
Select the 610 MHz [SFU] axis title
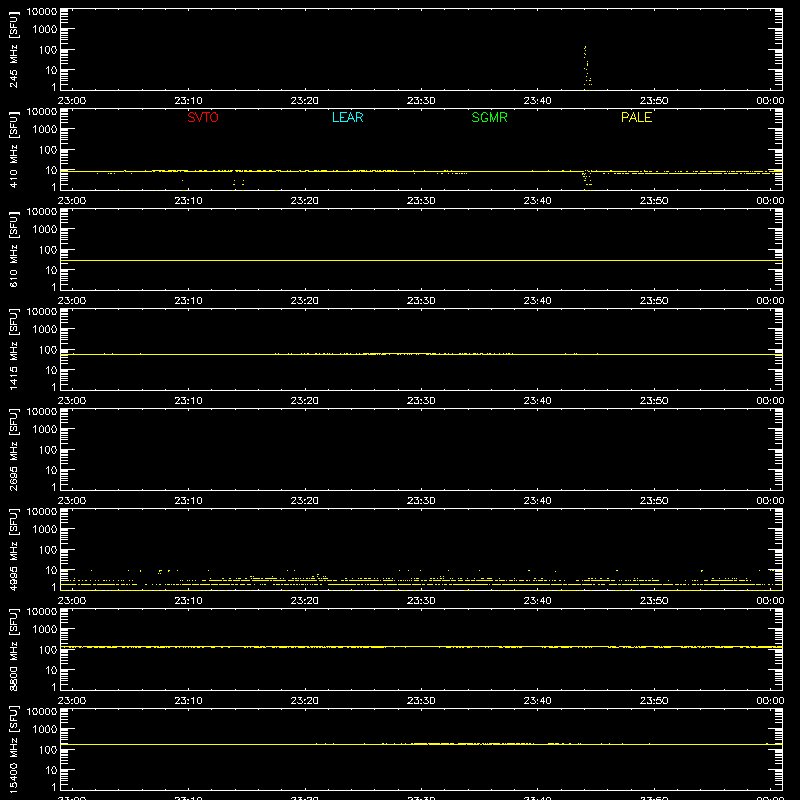coord(13,249)
